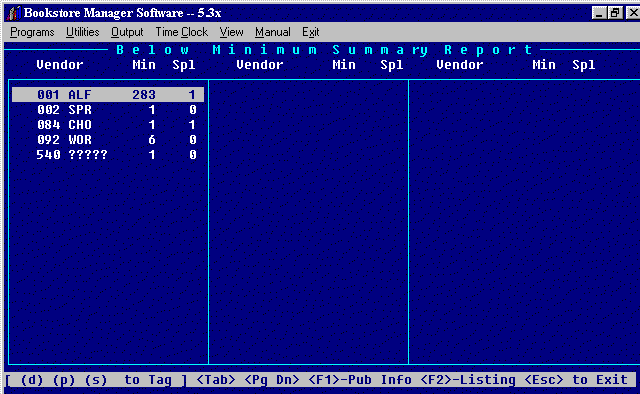Click the first Spl column header
Screen dimensions: 640x394
[184, 65]
